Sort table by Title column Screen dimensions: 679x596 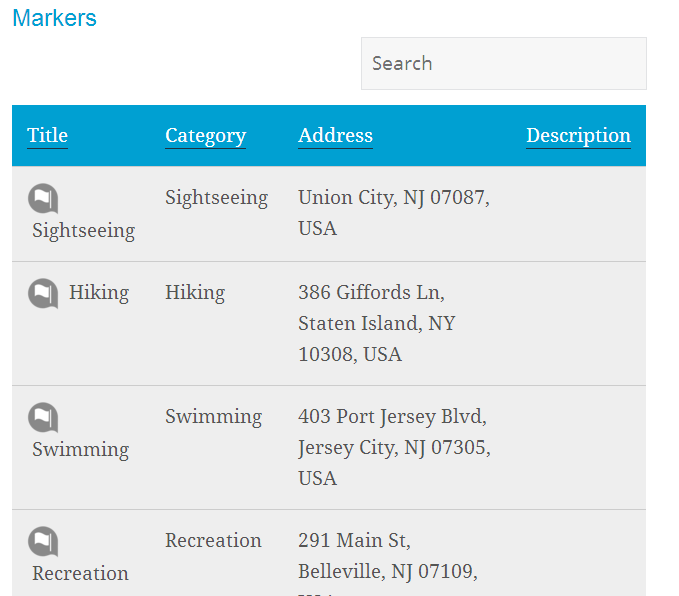[x=48, y=136]
